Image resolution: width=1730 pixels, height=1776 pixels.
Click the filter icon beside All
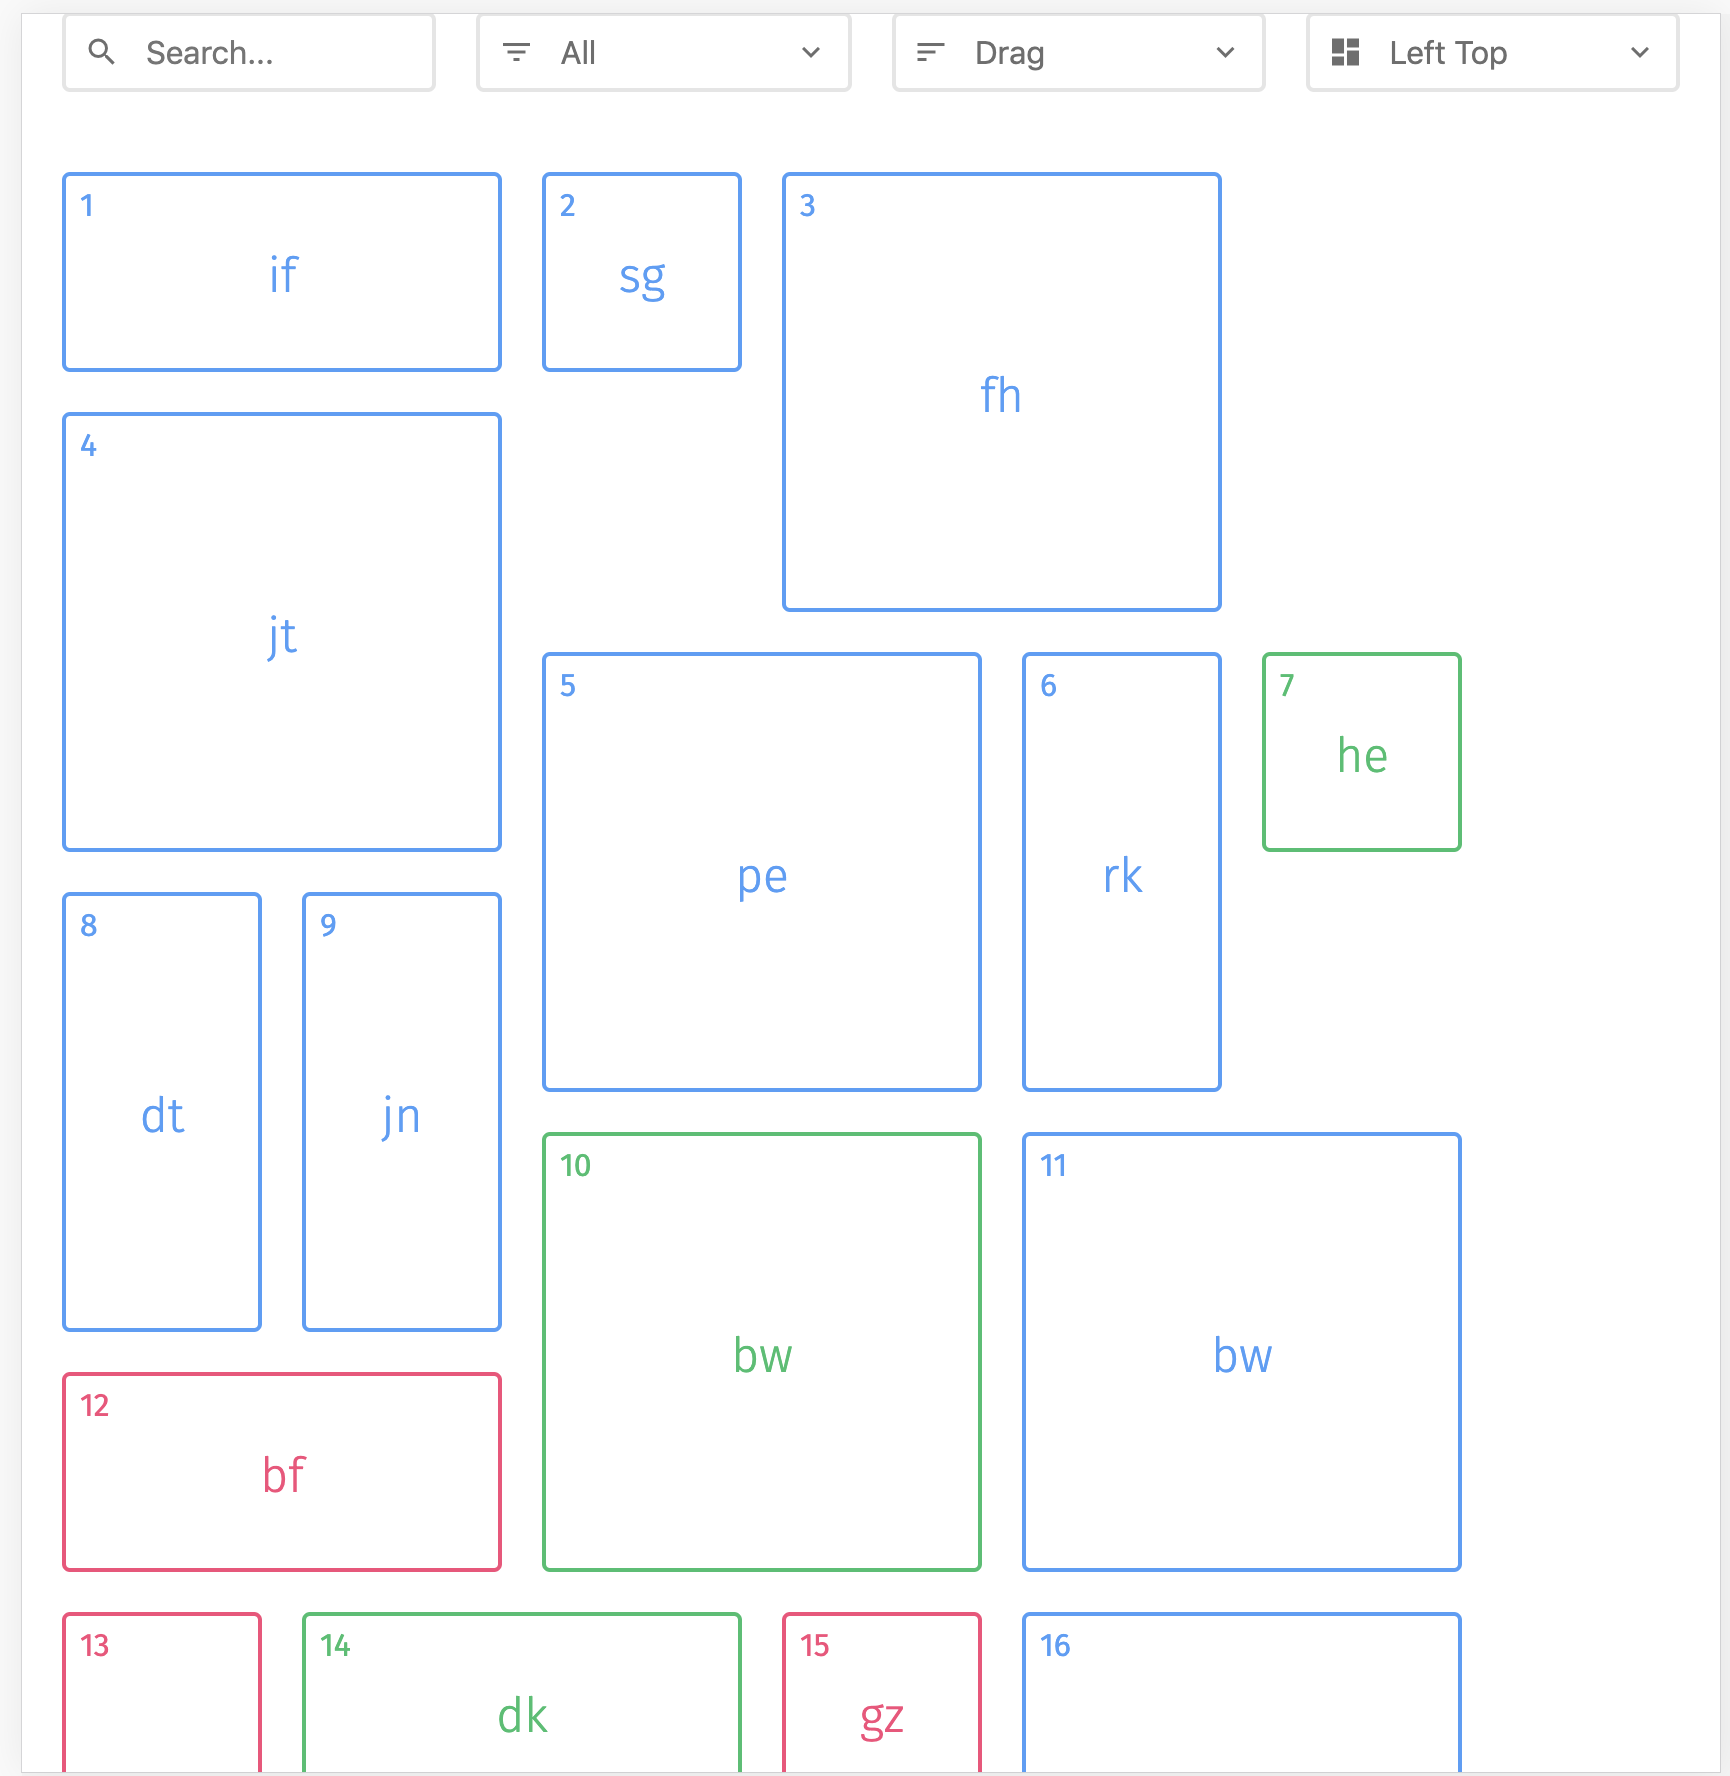click(516, 52)
